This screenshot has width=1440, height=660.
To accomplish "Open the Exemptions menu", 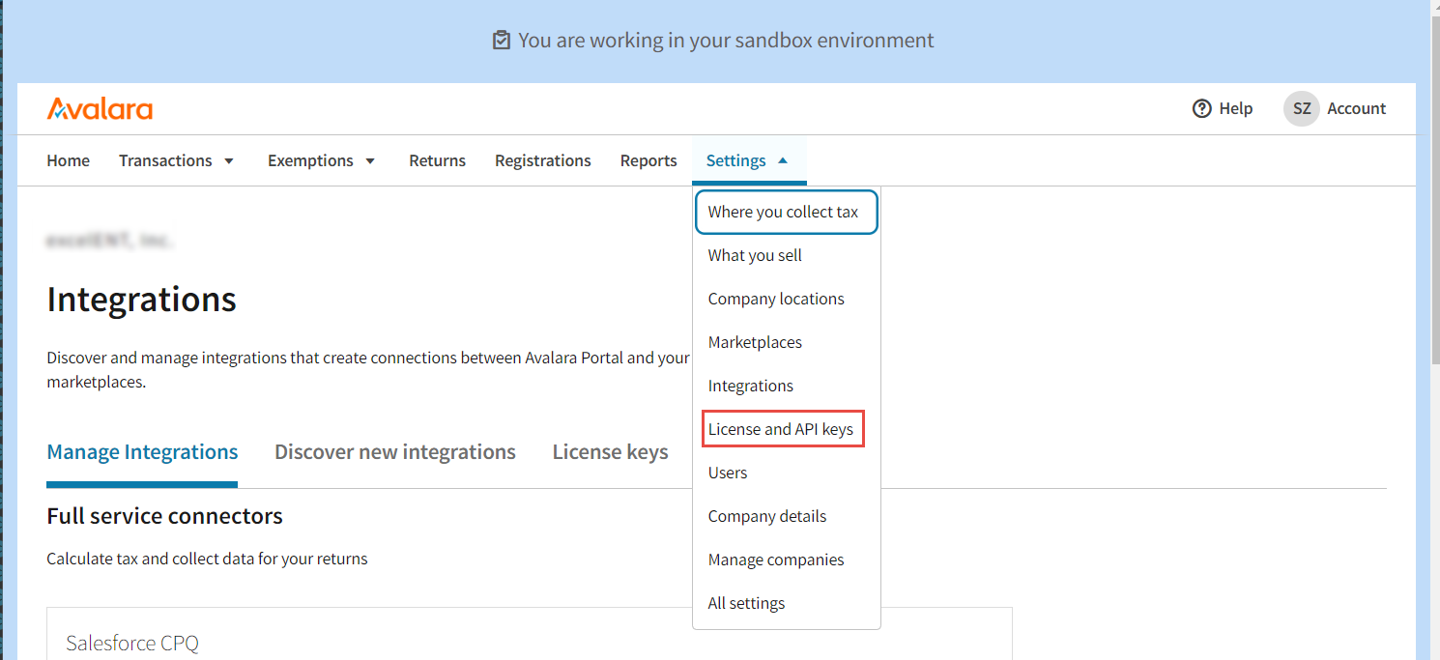I will (x=310, y=160).
